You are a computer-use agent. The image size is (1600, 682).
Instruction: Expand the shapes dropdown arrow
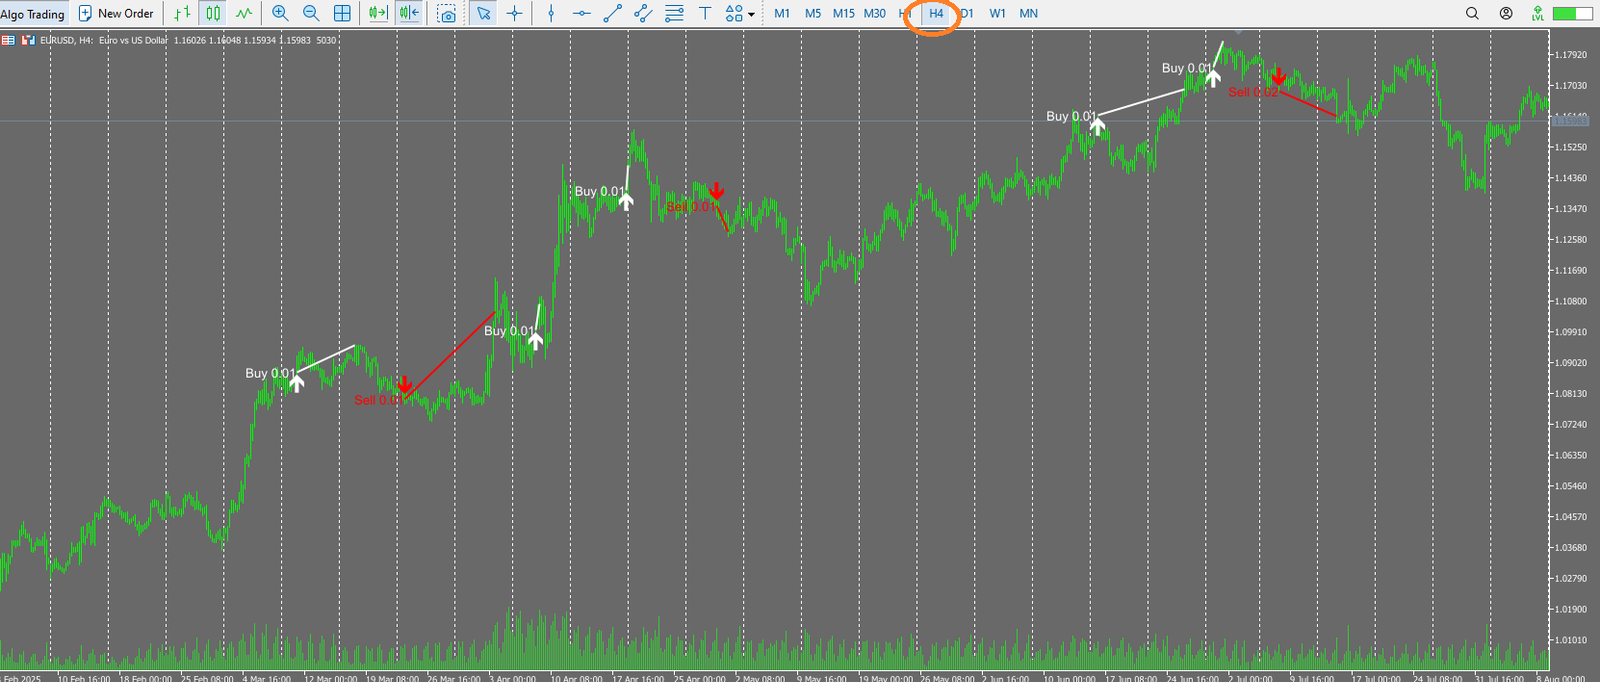coord(751,14)
